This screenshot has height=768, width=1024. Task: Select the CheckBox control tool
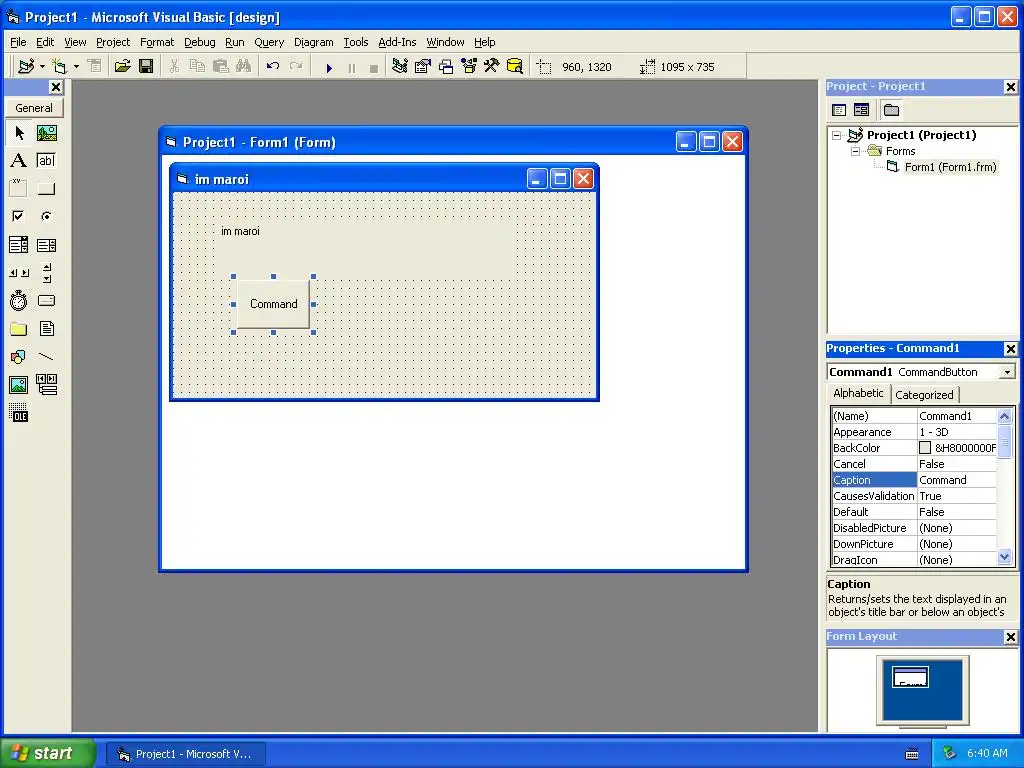19,216
